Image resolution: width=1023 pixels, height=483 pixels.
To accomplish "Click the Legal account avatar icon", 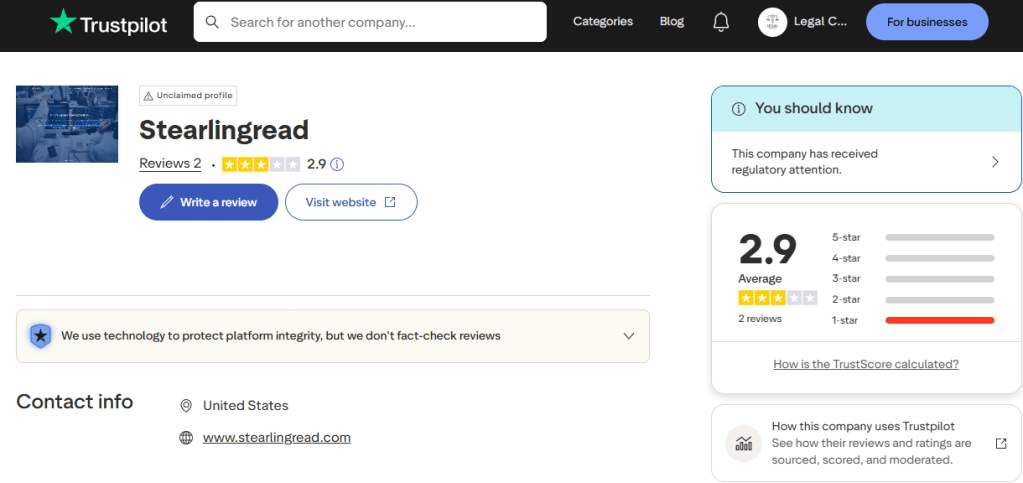I will click(772, 22).
